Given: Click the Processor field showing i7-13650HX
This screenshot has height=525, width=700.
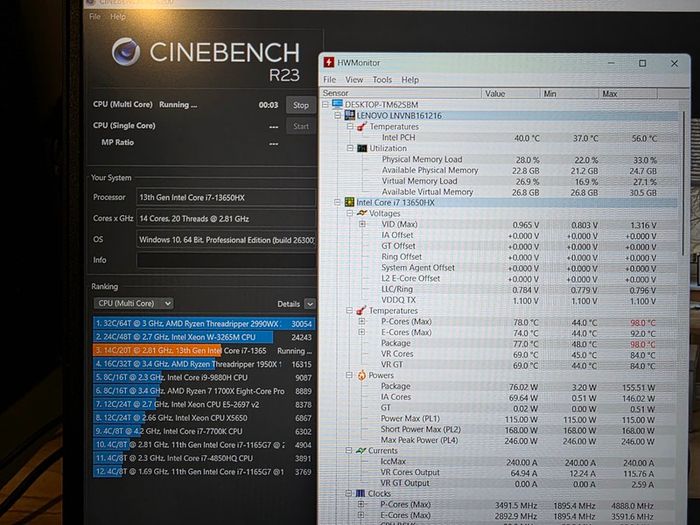Looking at the screenshot, I should tap(225, 197).
